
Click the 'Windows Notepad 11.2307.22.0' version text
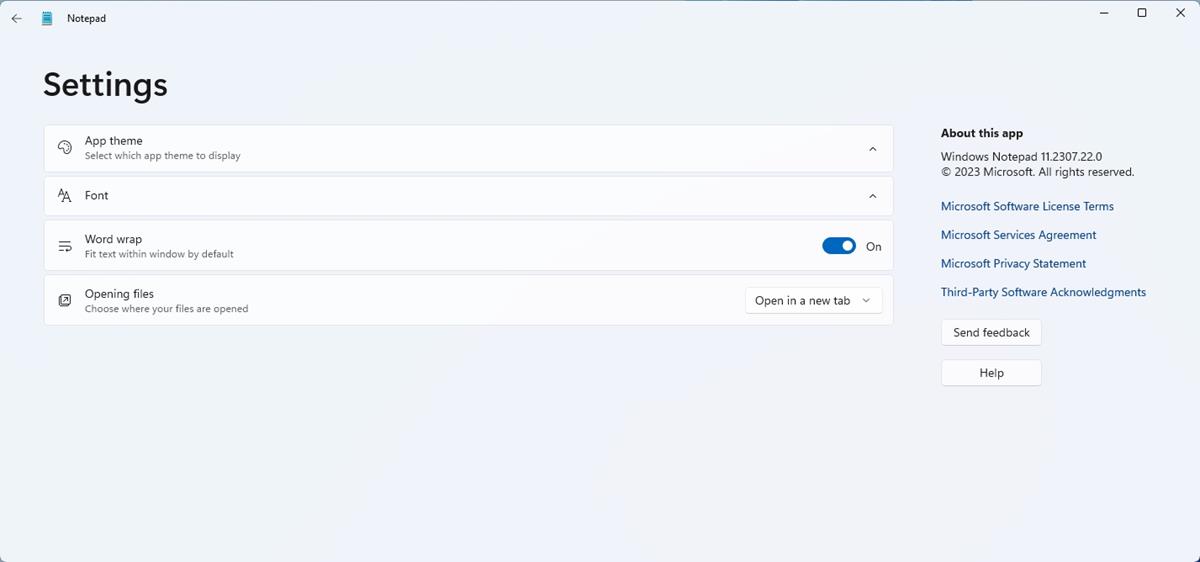coord(1021,157)
